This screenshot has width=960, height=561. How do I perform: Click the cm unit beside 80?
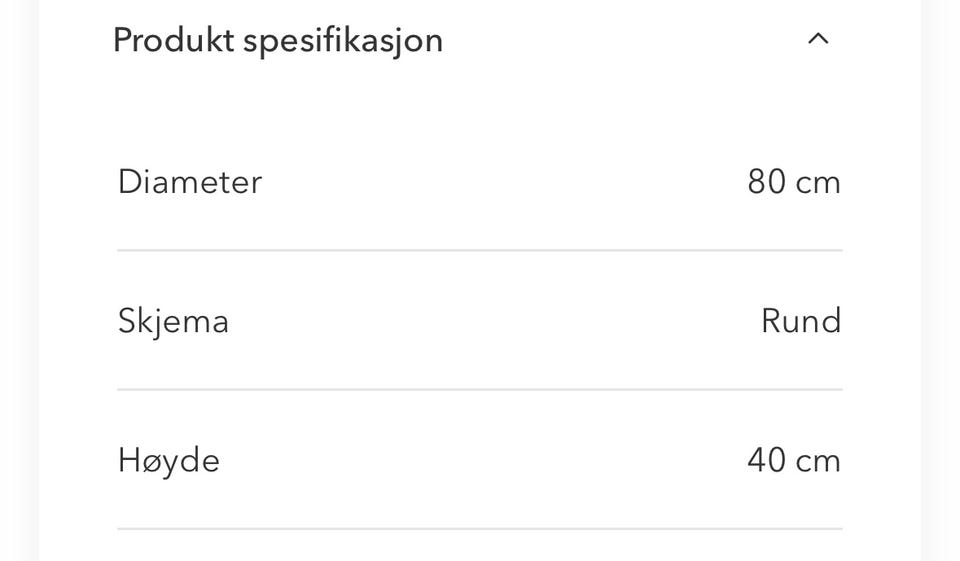[x=817, y=184]
